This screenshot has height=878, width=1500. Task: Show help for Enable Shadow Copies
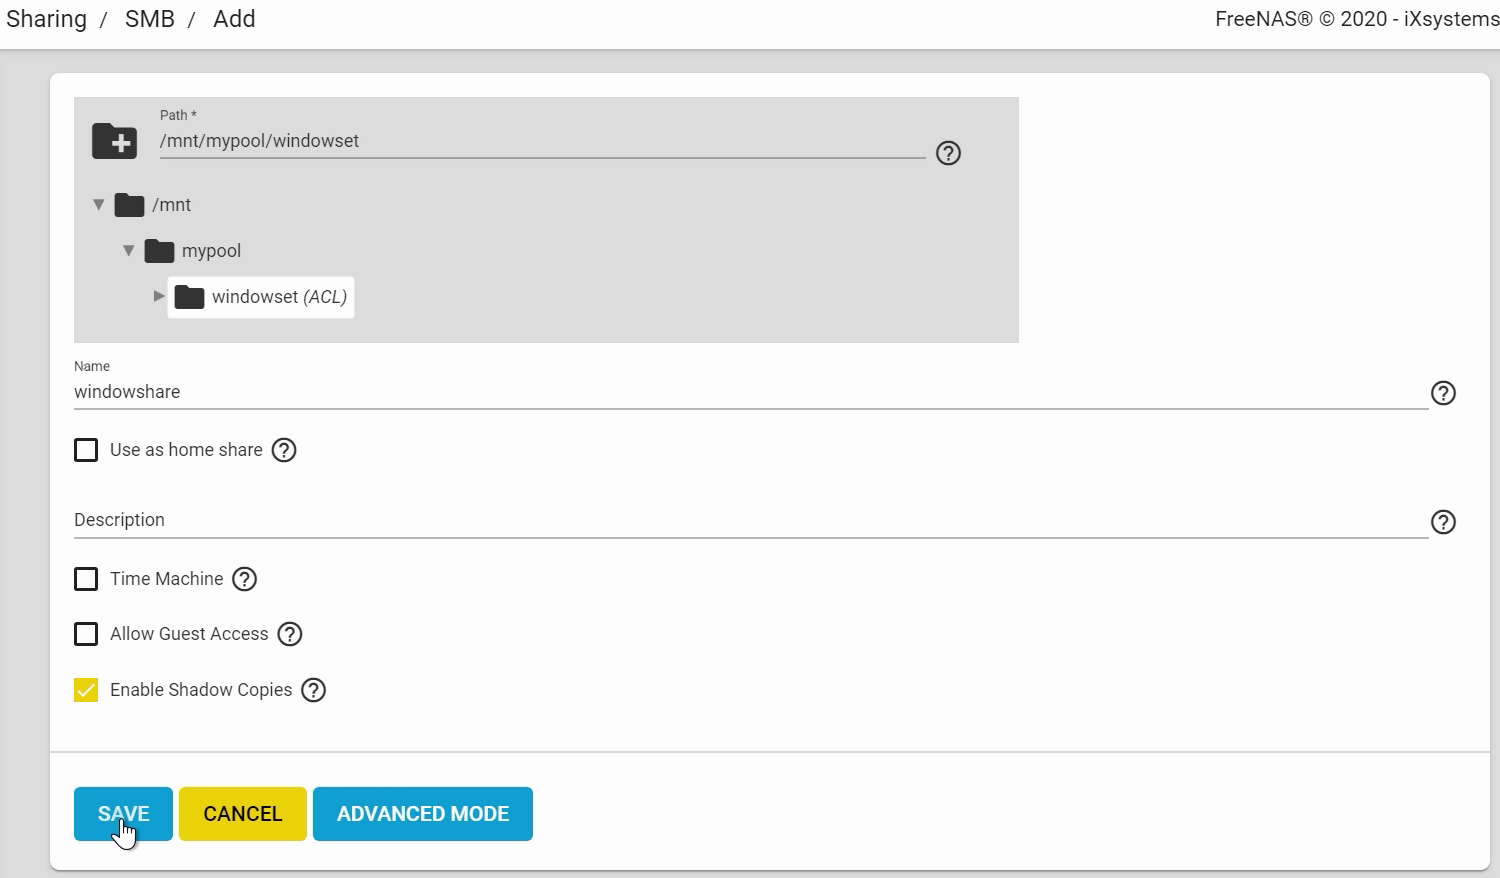(314, 690)
